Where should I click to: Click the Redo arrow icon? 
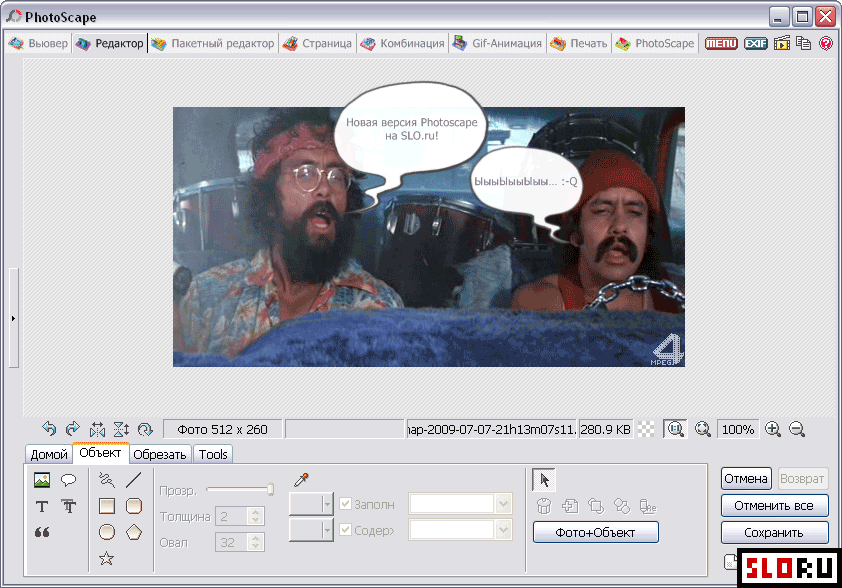72,429
